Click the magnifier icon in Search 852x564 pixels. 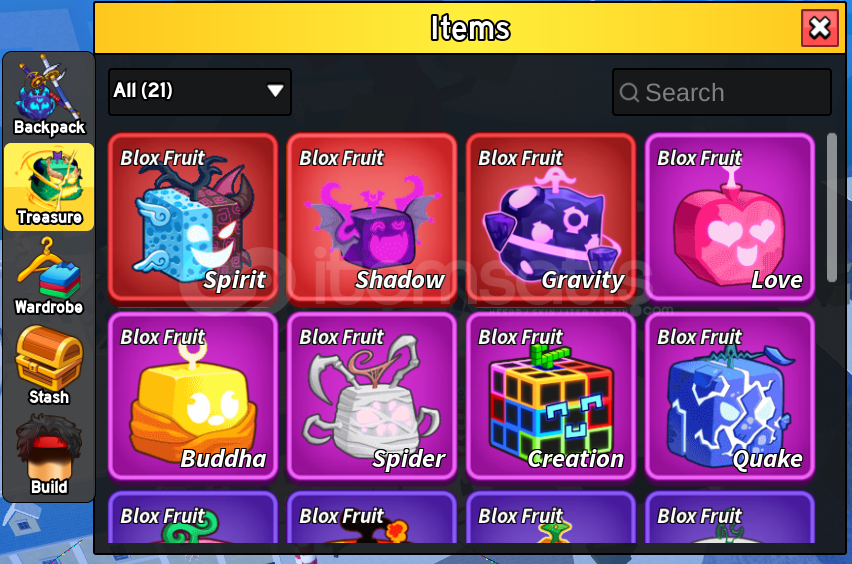coord(629,92)
